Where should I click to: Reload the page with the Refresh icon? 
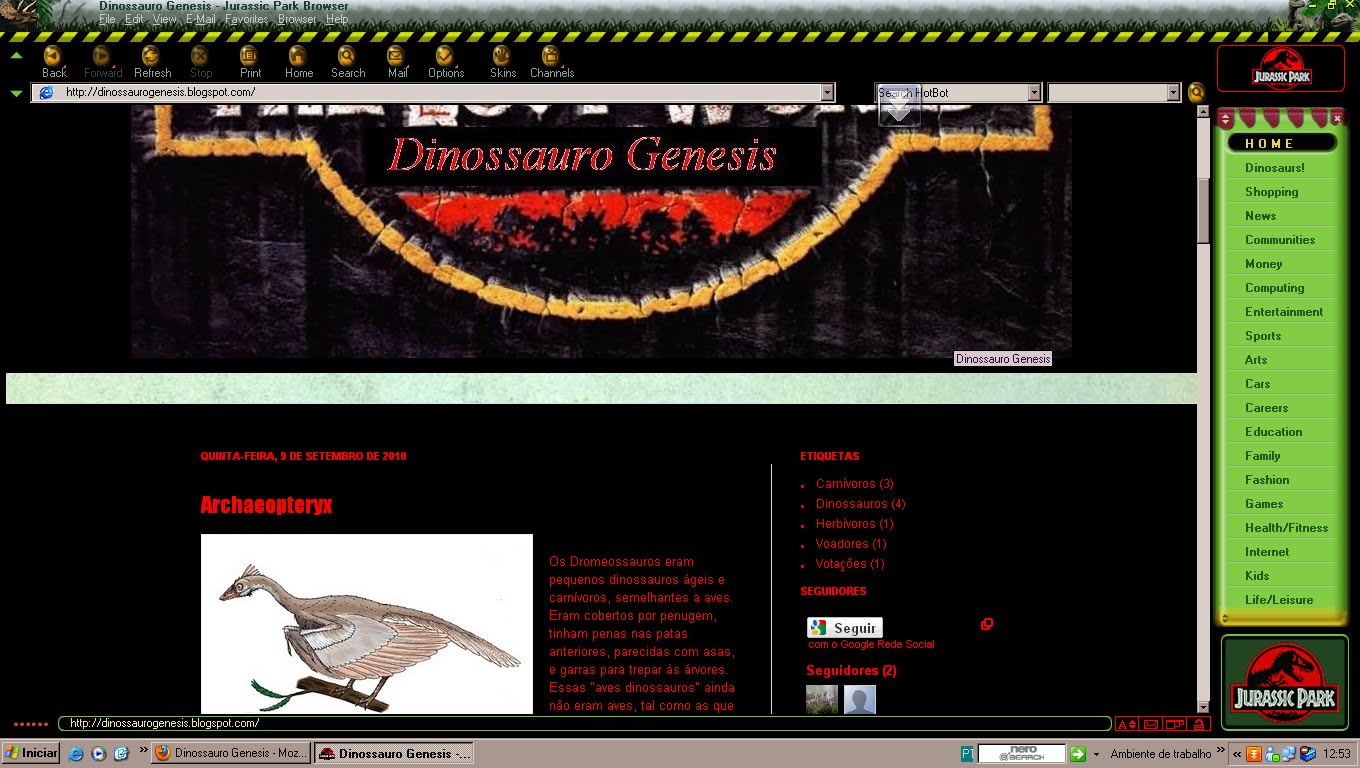click(x=152, y=61)
